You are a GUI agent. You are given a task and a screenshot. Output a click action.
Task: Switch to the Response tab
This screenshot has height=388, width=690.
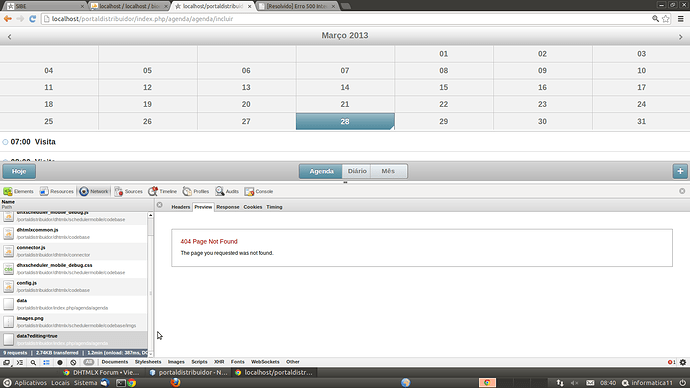tap(228, 207)
